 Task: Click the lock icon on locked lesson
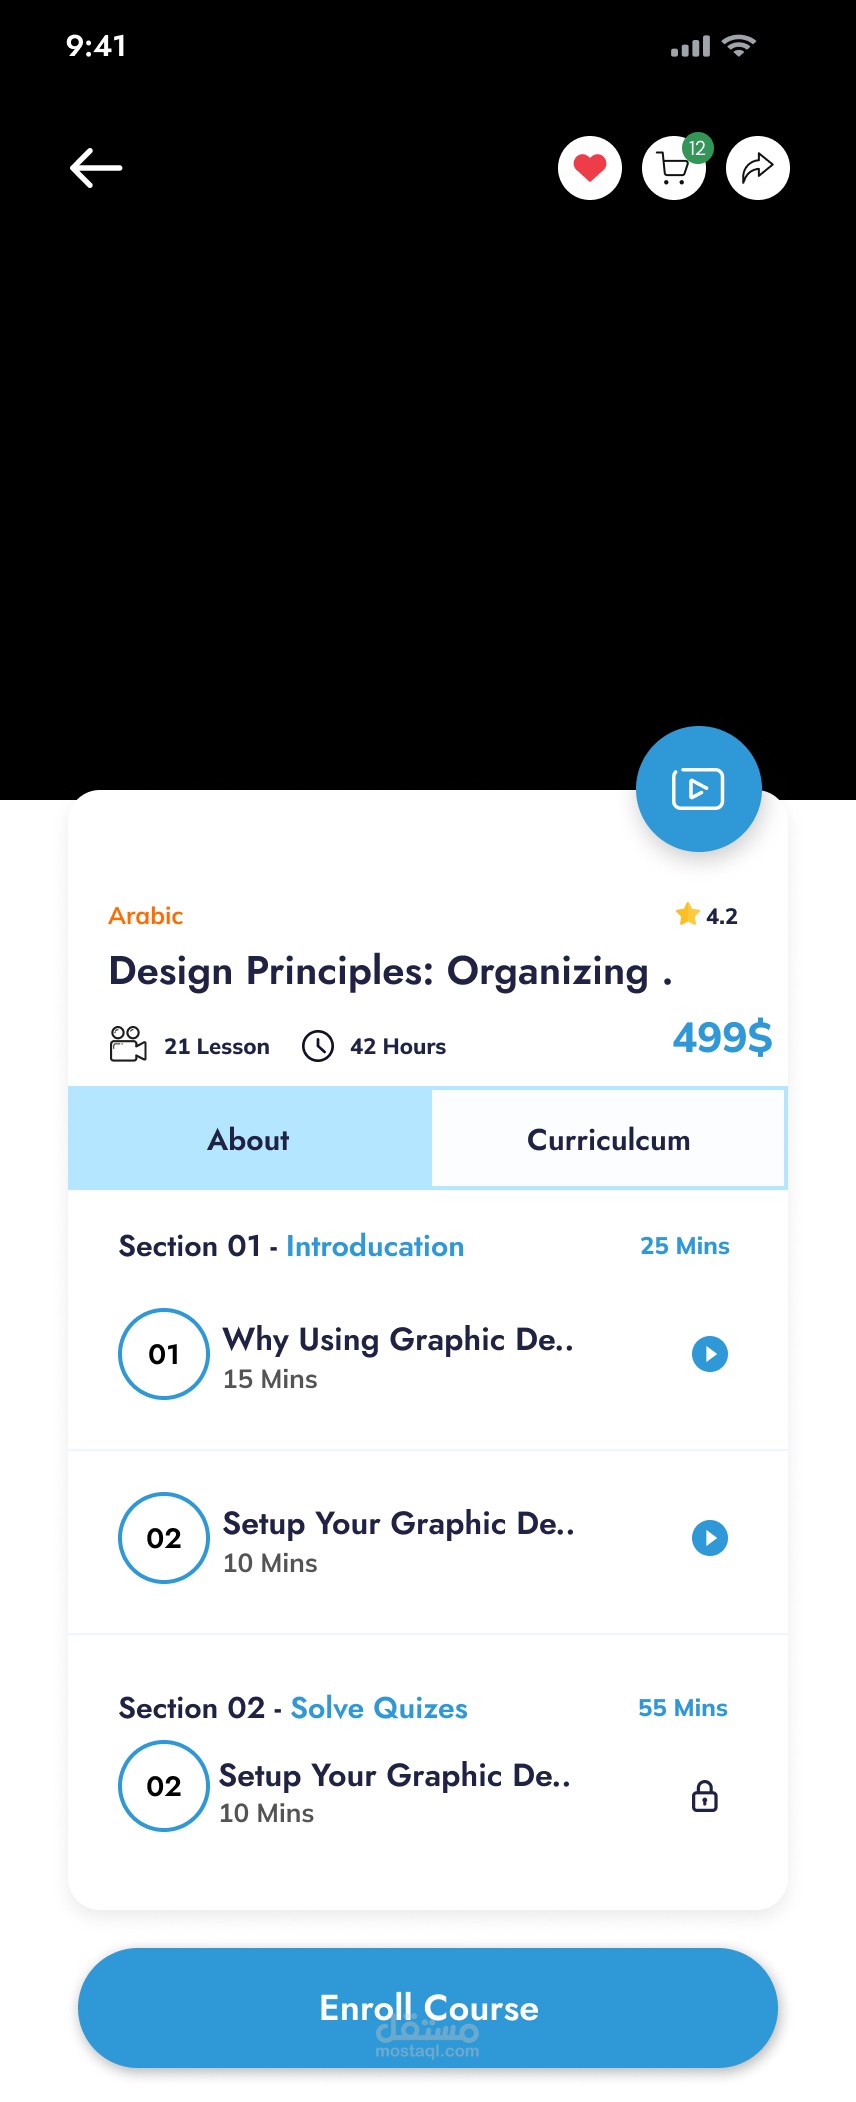[x=705, y=1796]
